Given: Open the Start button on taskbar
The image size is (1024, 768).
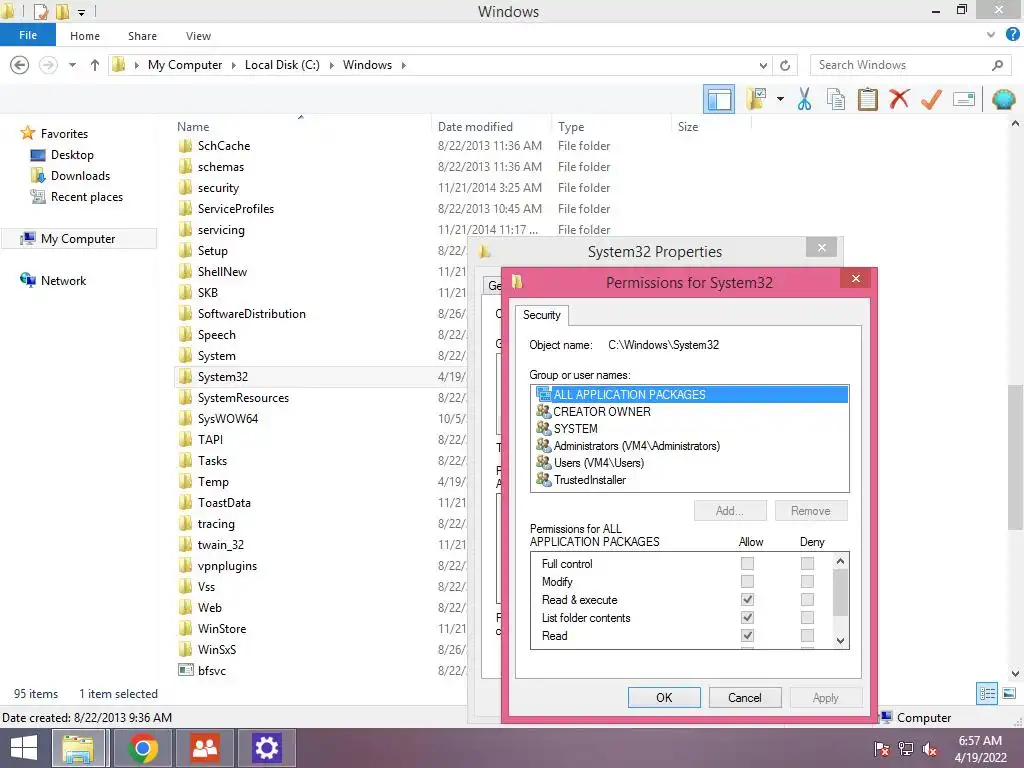Looking at the screenshot, I should [x=24, y=748].
